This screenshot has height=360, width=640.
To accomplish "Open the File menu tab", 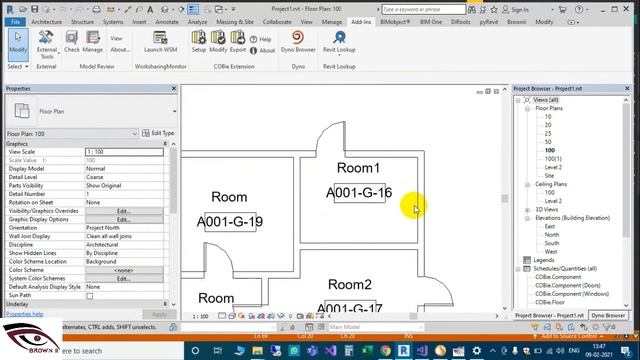I will pyautogui.click(x=16, y=22).
